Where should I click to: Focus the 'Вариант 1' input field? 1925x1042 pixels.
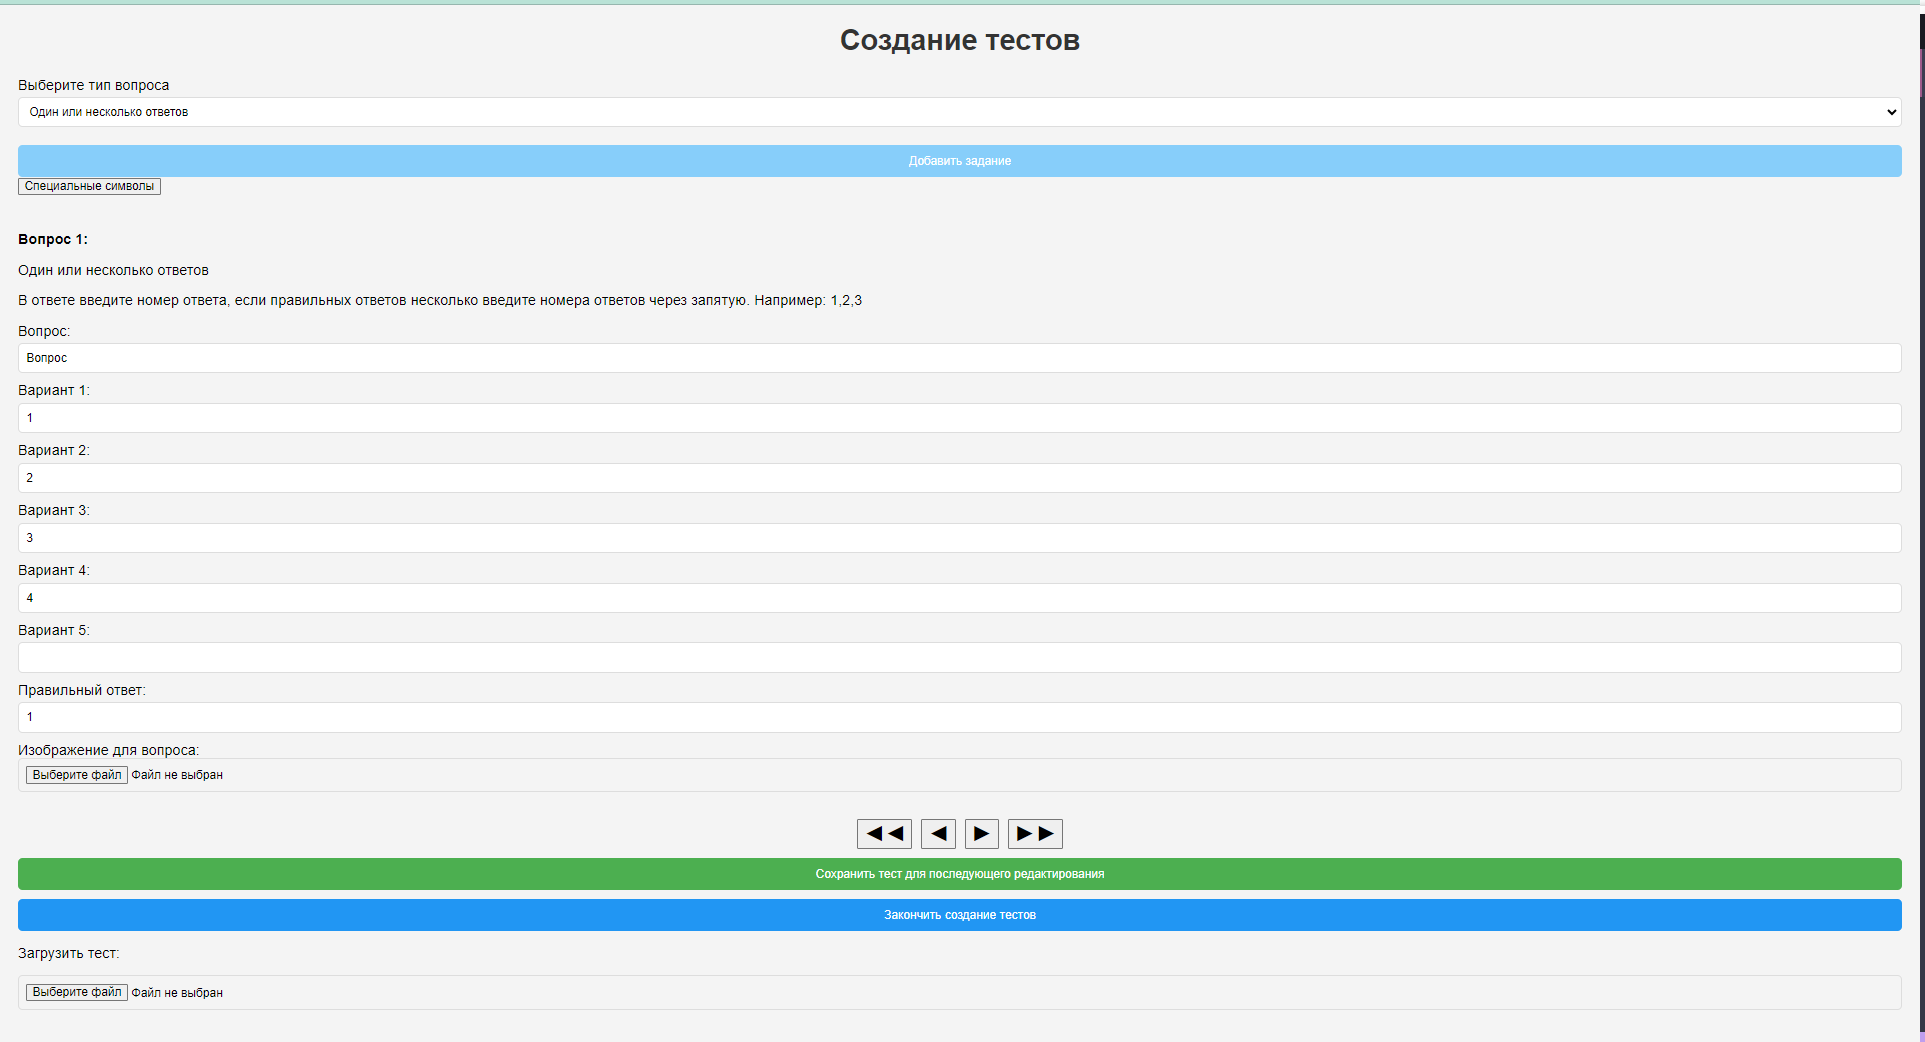click(959, 418)
